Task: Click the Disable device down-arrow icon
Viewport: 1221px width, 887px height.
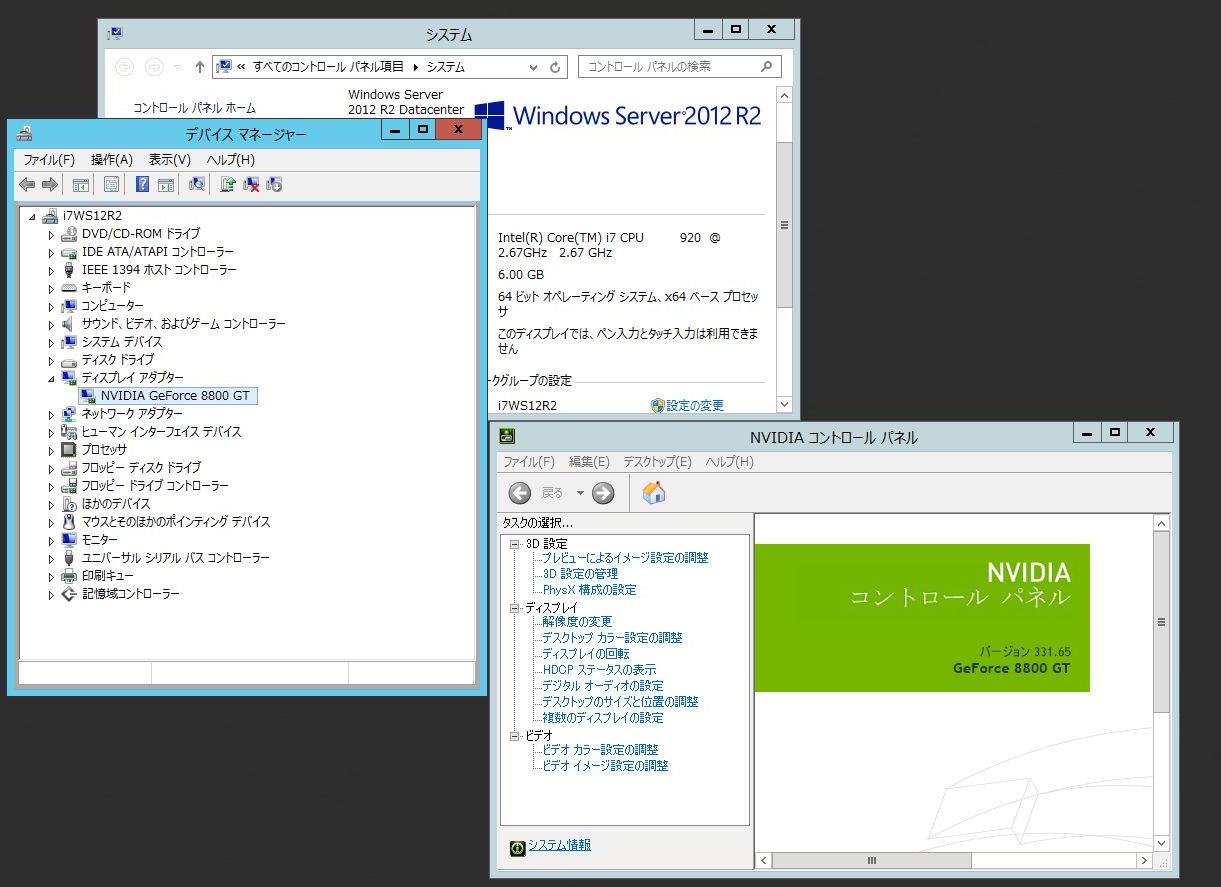Action: click(274, 184)
